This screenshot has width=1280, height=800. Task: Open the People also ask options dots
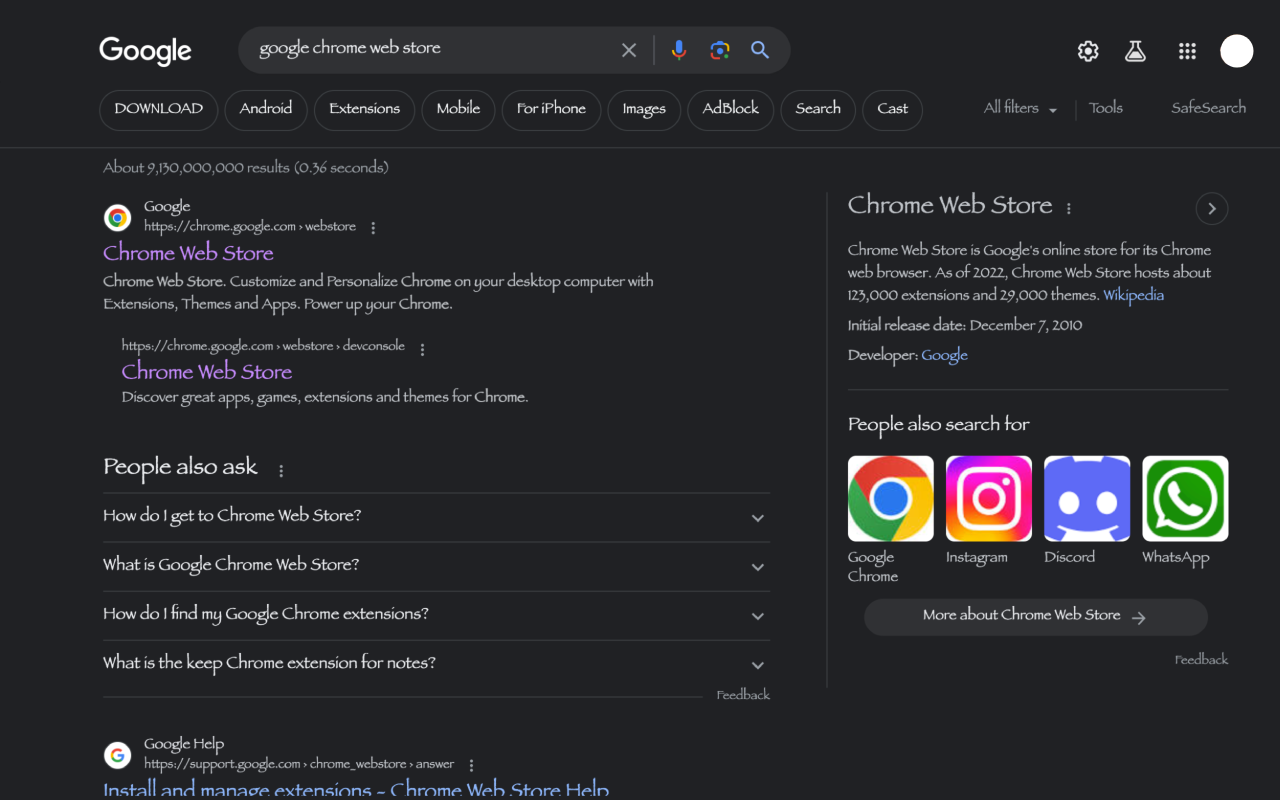281,470
